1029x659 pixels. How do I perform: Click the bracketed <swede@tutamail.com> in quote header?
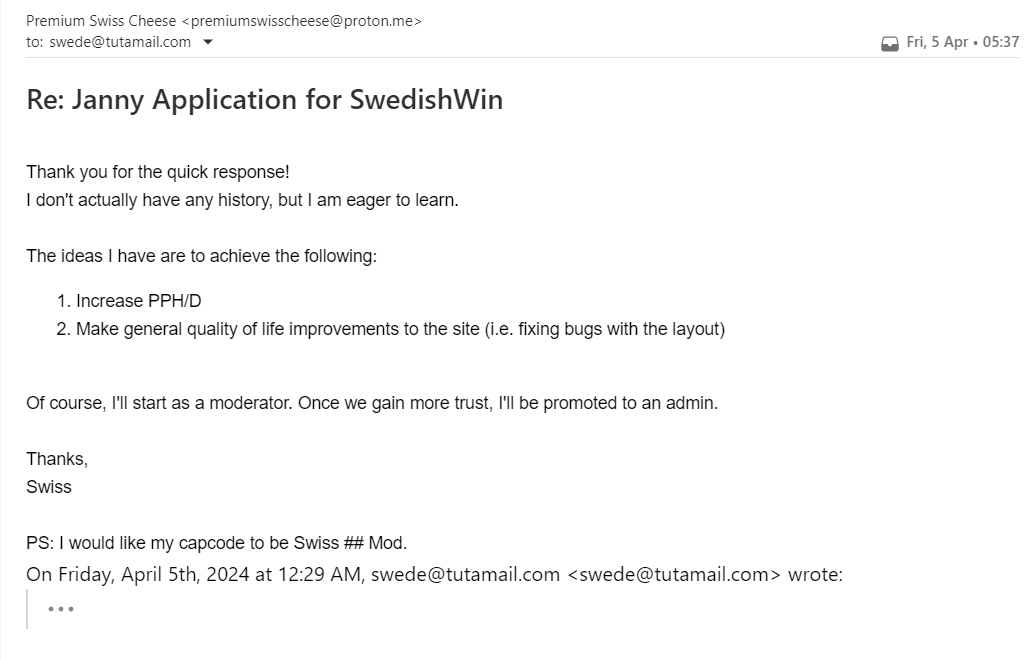pyautogui.click(x=673, y=574)
